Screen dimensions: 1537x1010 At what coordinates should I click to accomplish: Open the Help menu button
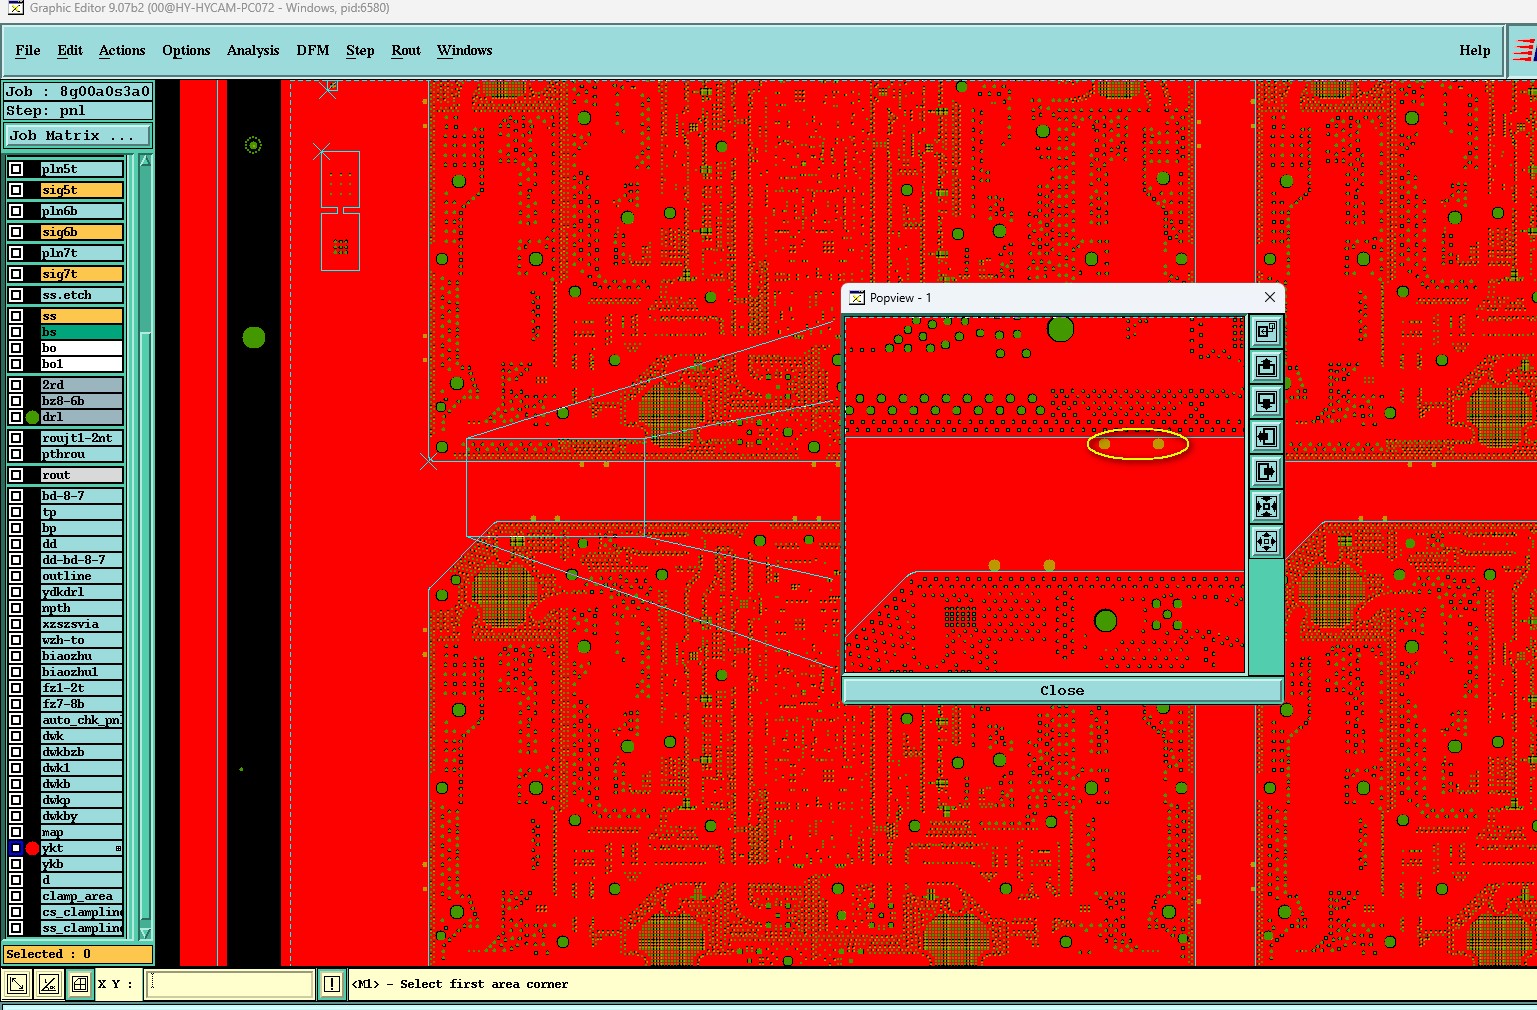tap(1474, 50)
